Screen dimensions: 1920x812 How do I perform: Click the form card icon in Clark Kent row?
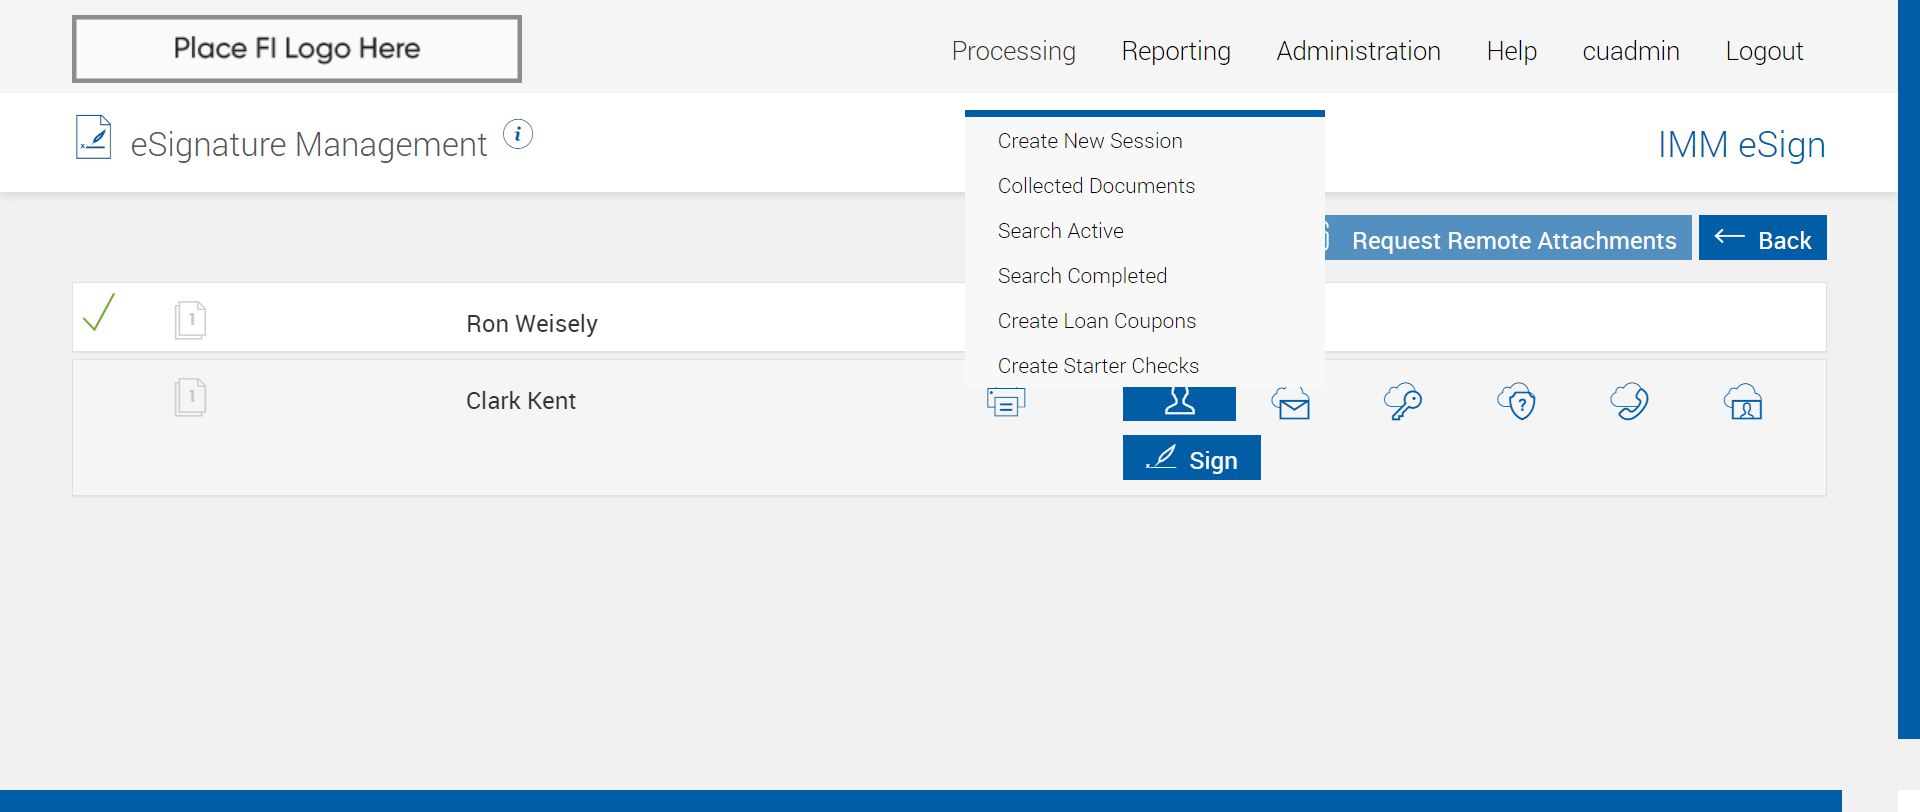pyautogui.click(x=1006, y=402)
